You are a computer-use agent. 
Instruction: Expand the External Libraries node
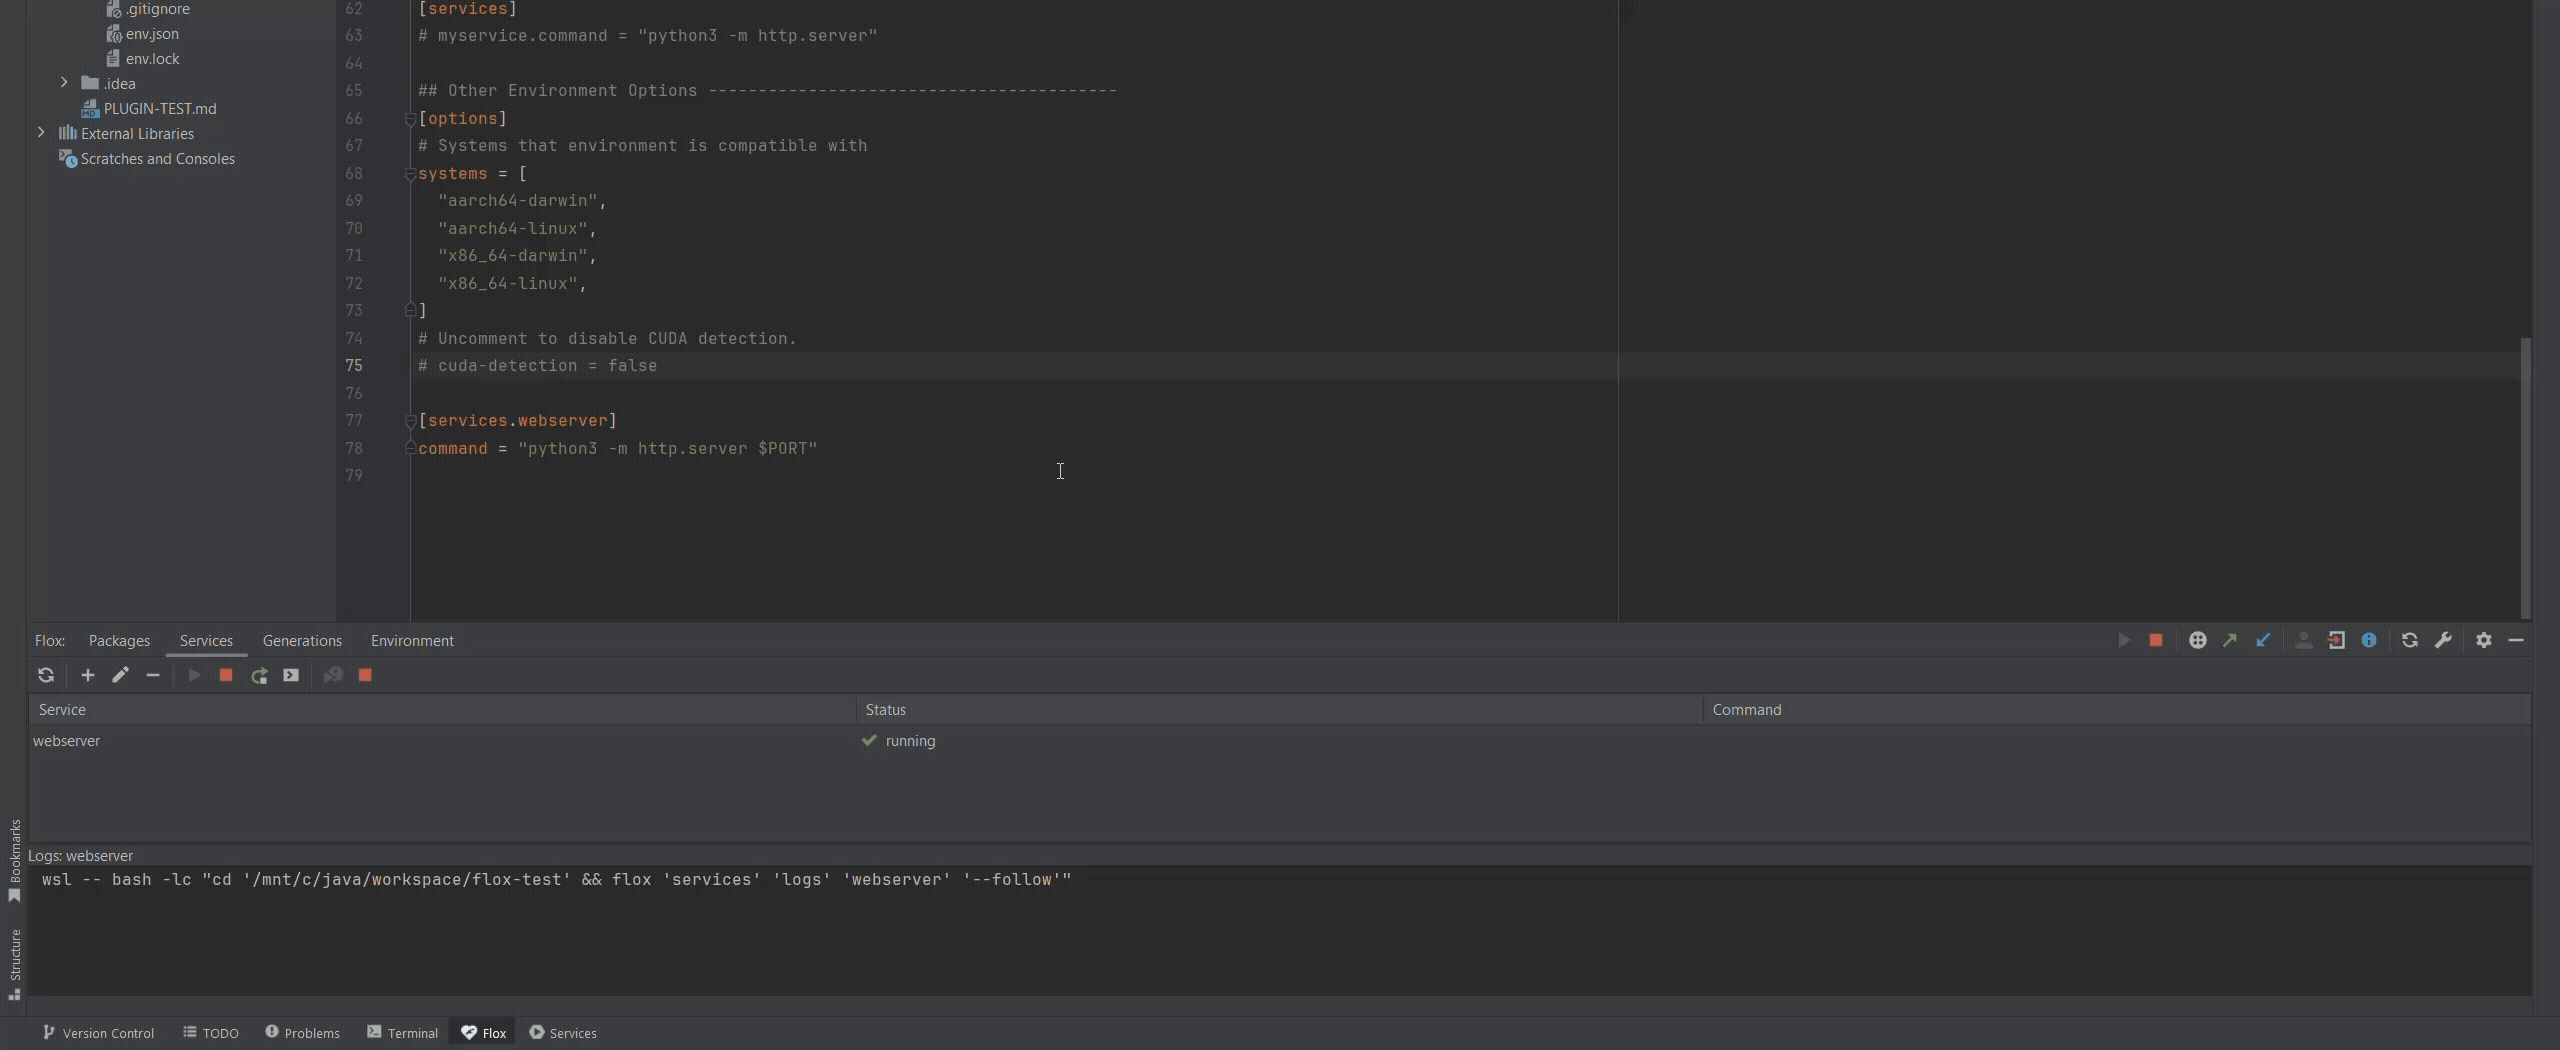tap(41, 133)
